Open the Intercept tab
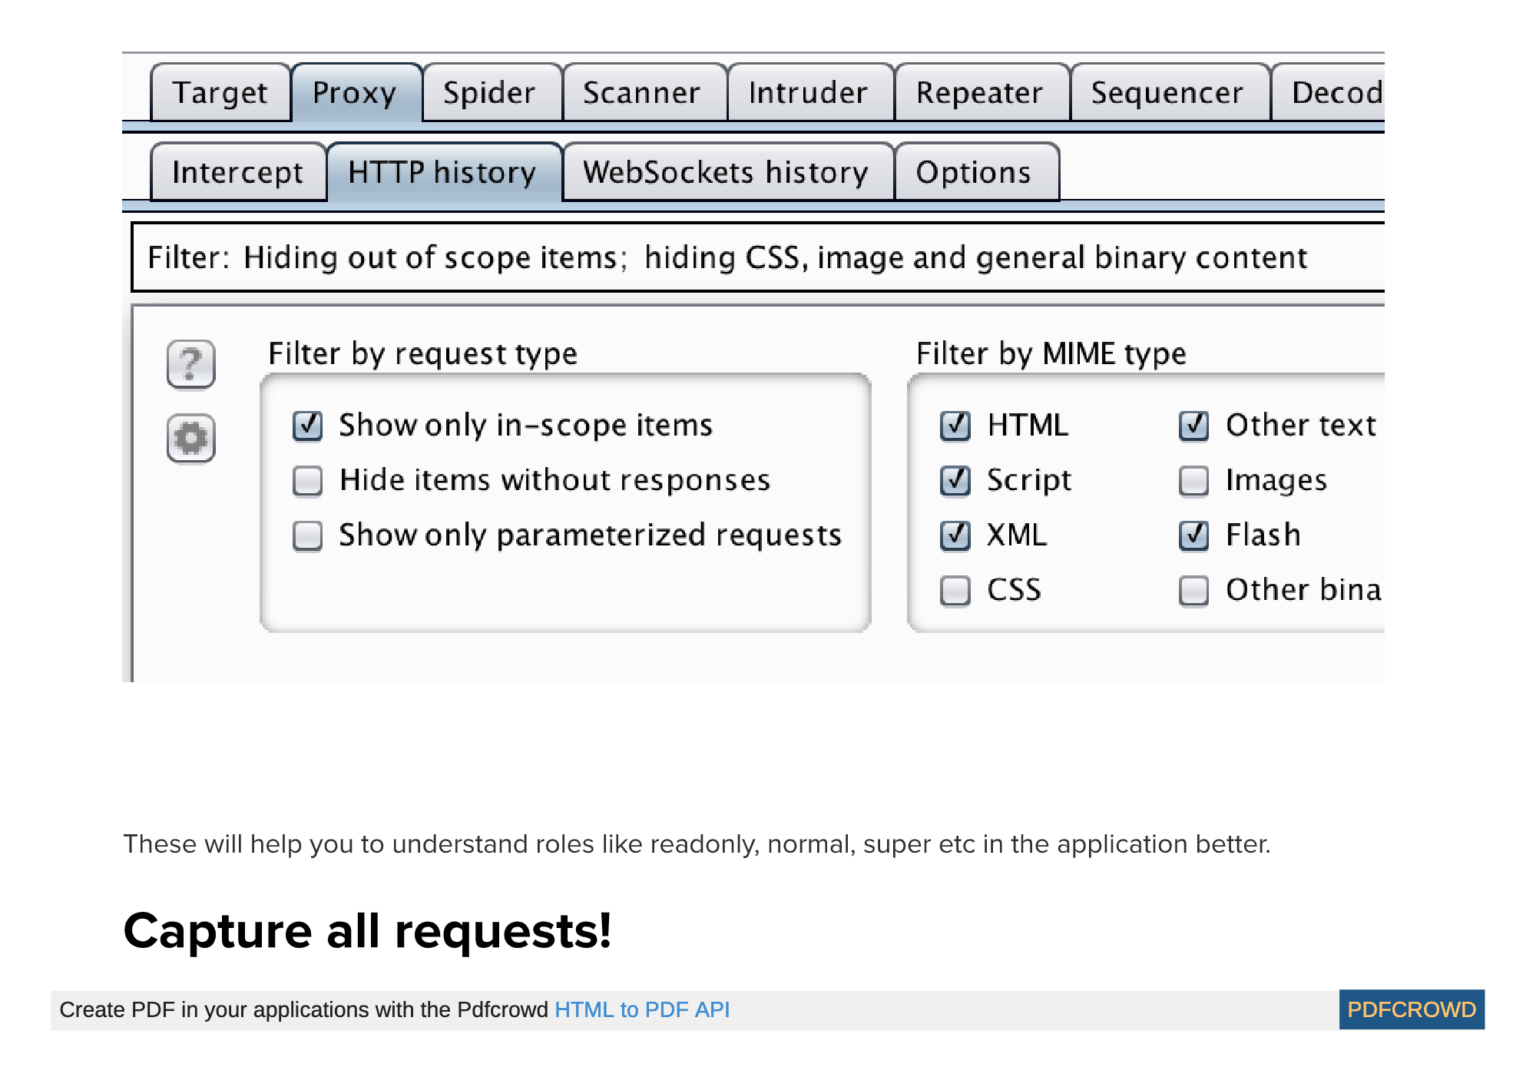The image size is (1536, 1087). point(238,172)
